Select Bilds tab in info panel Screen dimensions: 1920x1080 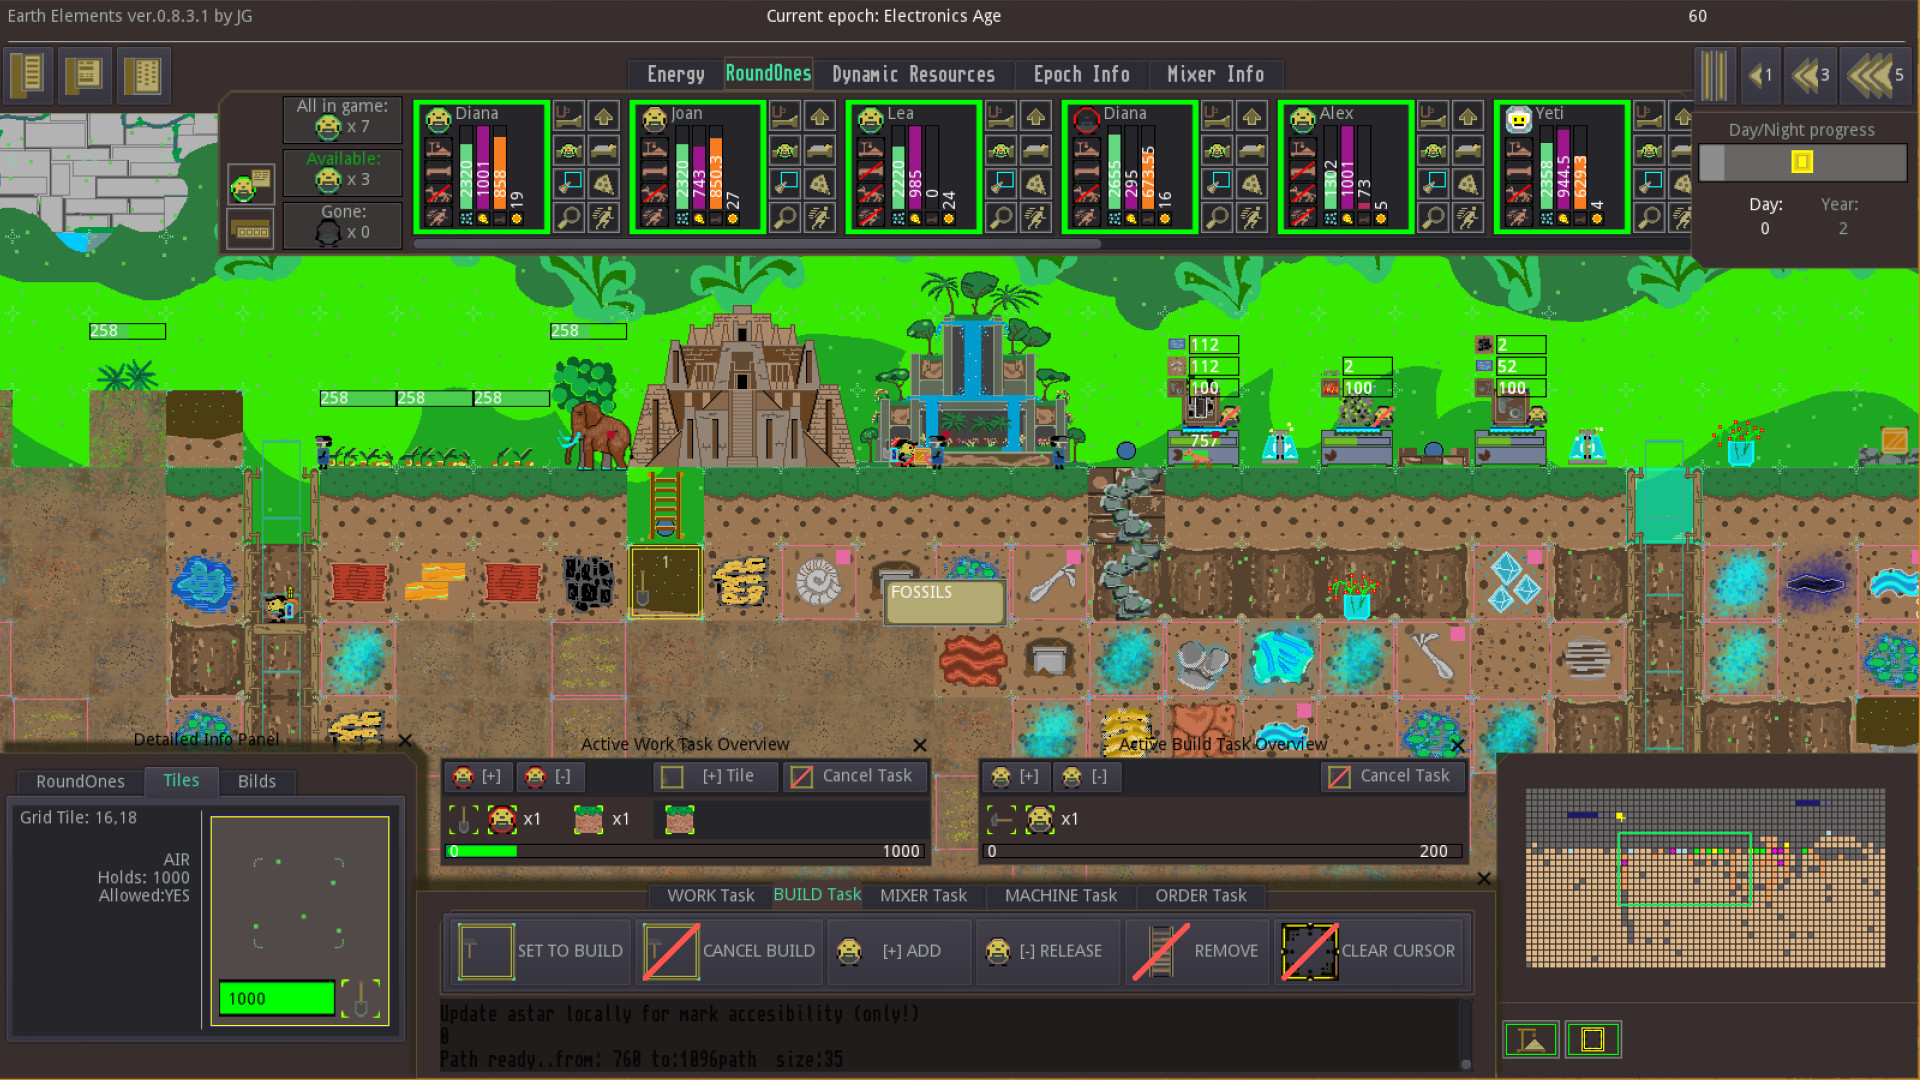[x=256, y=781]
